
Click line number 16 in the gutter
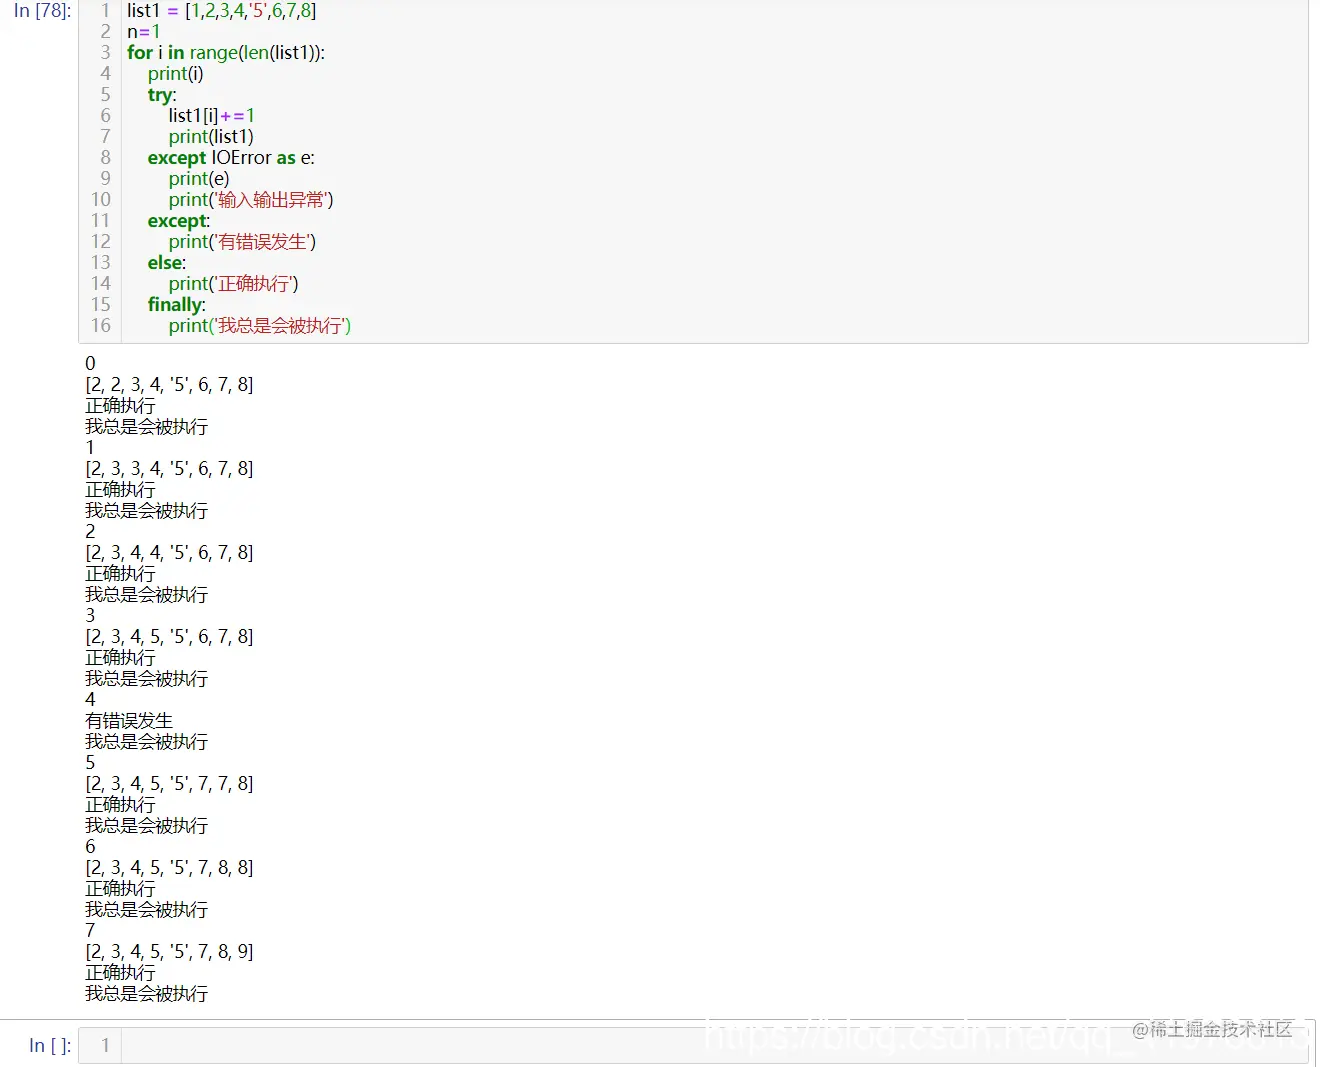(x=101, y=326)
